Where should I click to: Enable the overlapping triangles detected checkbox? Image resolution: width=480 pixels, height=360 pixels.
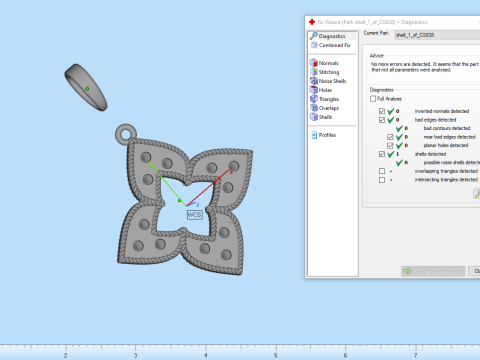pos(382,171)
